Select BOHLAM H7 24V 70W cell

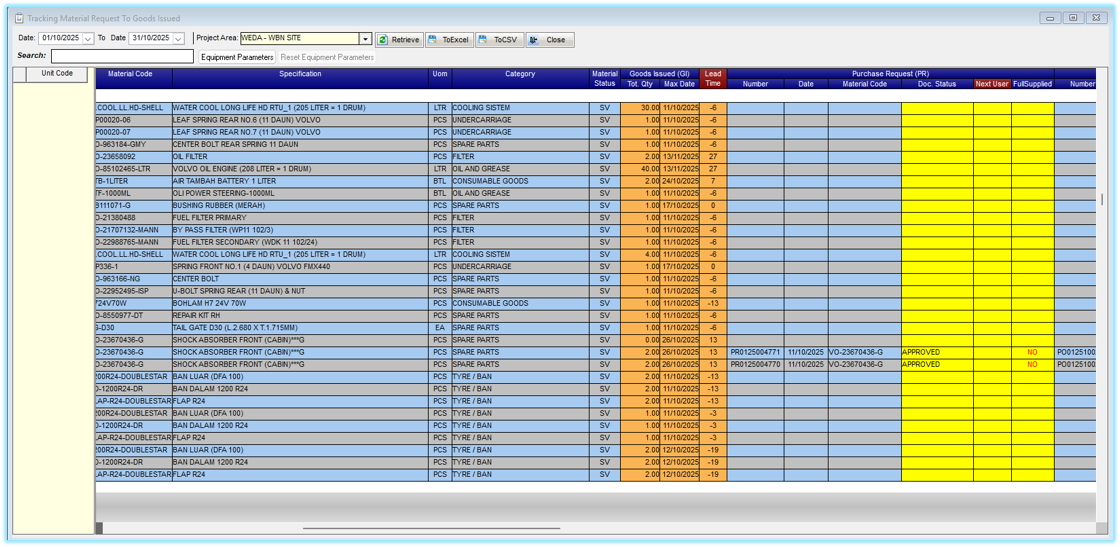pos(300,303)
